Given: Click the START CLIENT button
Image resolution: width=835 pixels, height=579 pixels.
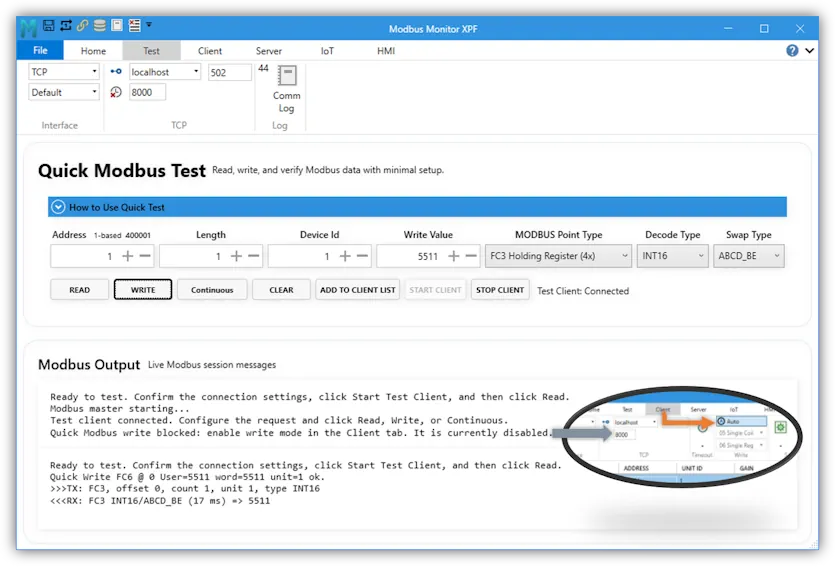Looking at the screenshot, I should click(x=435, y=290).
